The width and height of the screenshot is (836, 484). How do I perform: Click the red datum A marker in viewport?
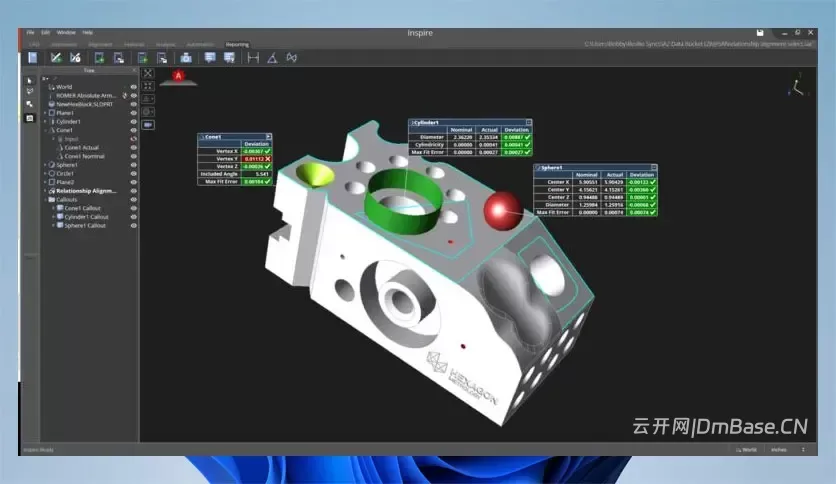(x=178, y=76)
